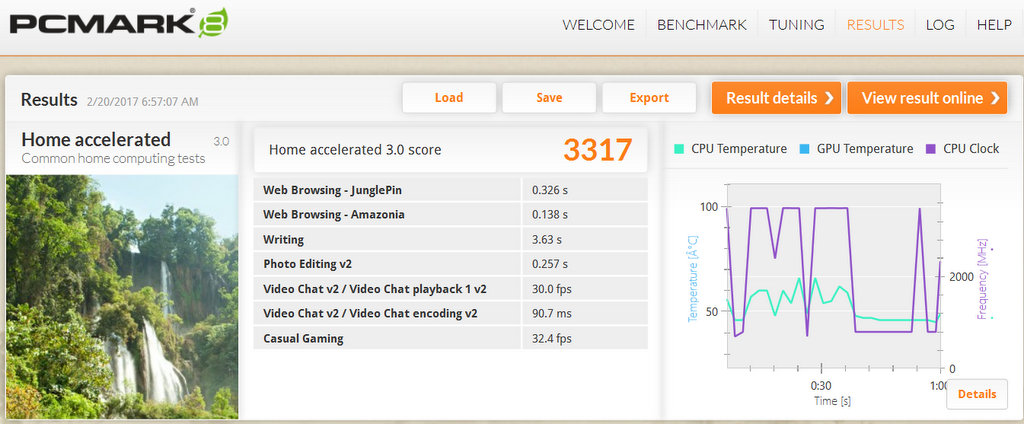
Task: Click the Temperature axis label
Action: coord(693,279)
